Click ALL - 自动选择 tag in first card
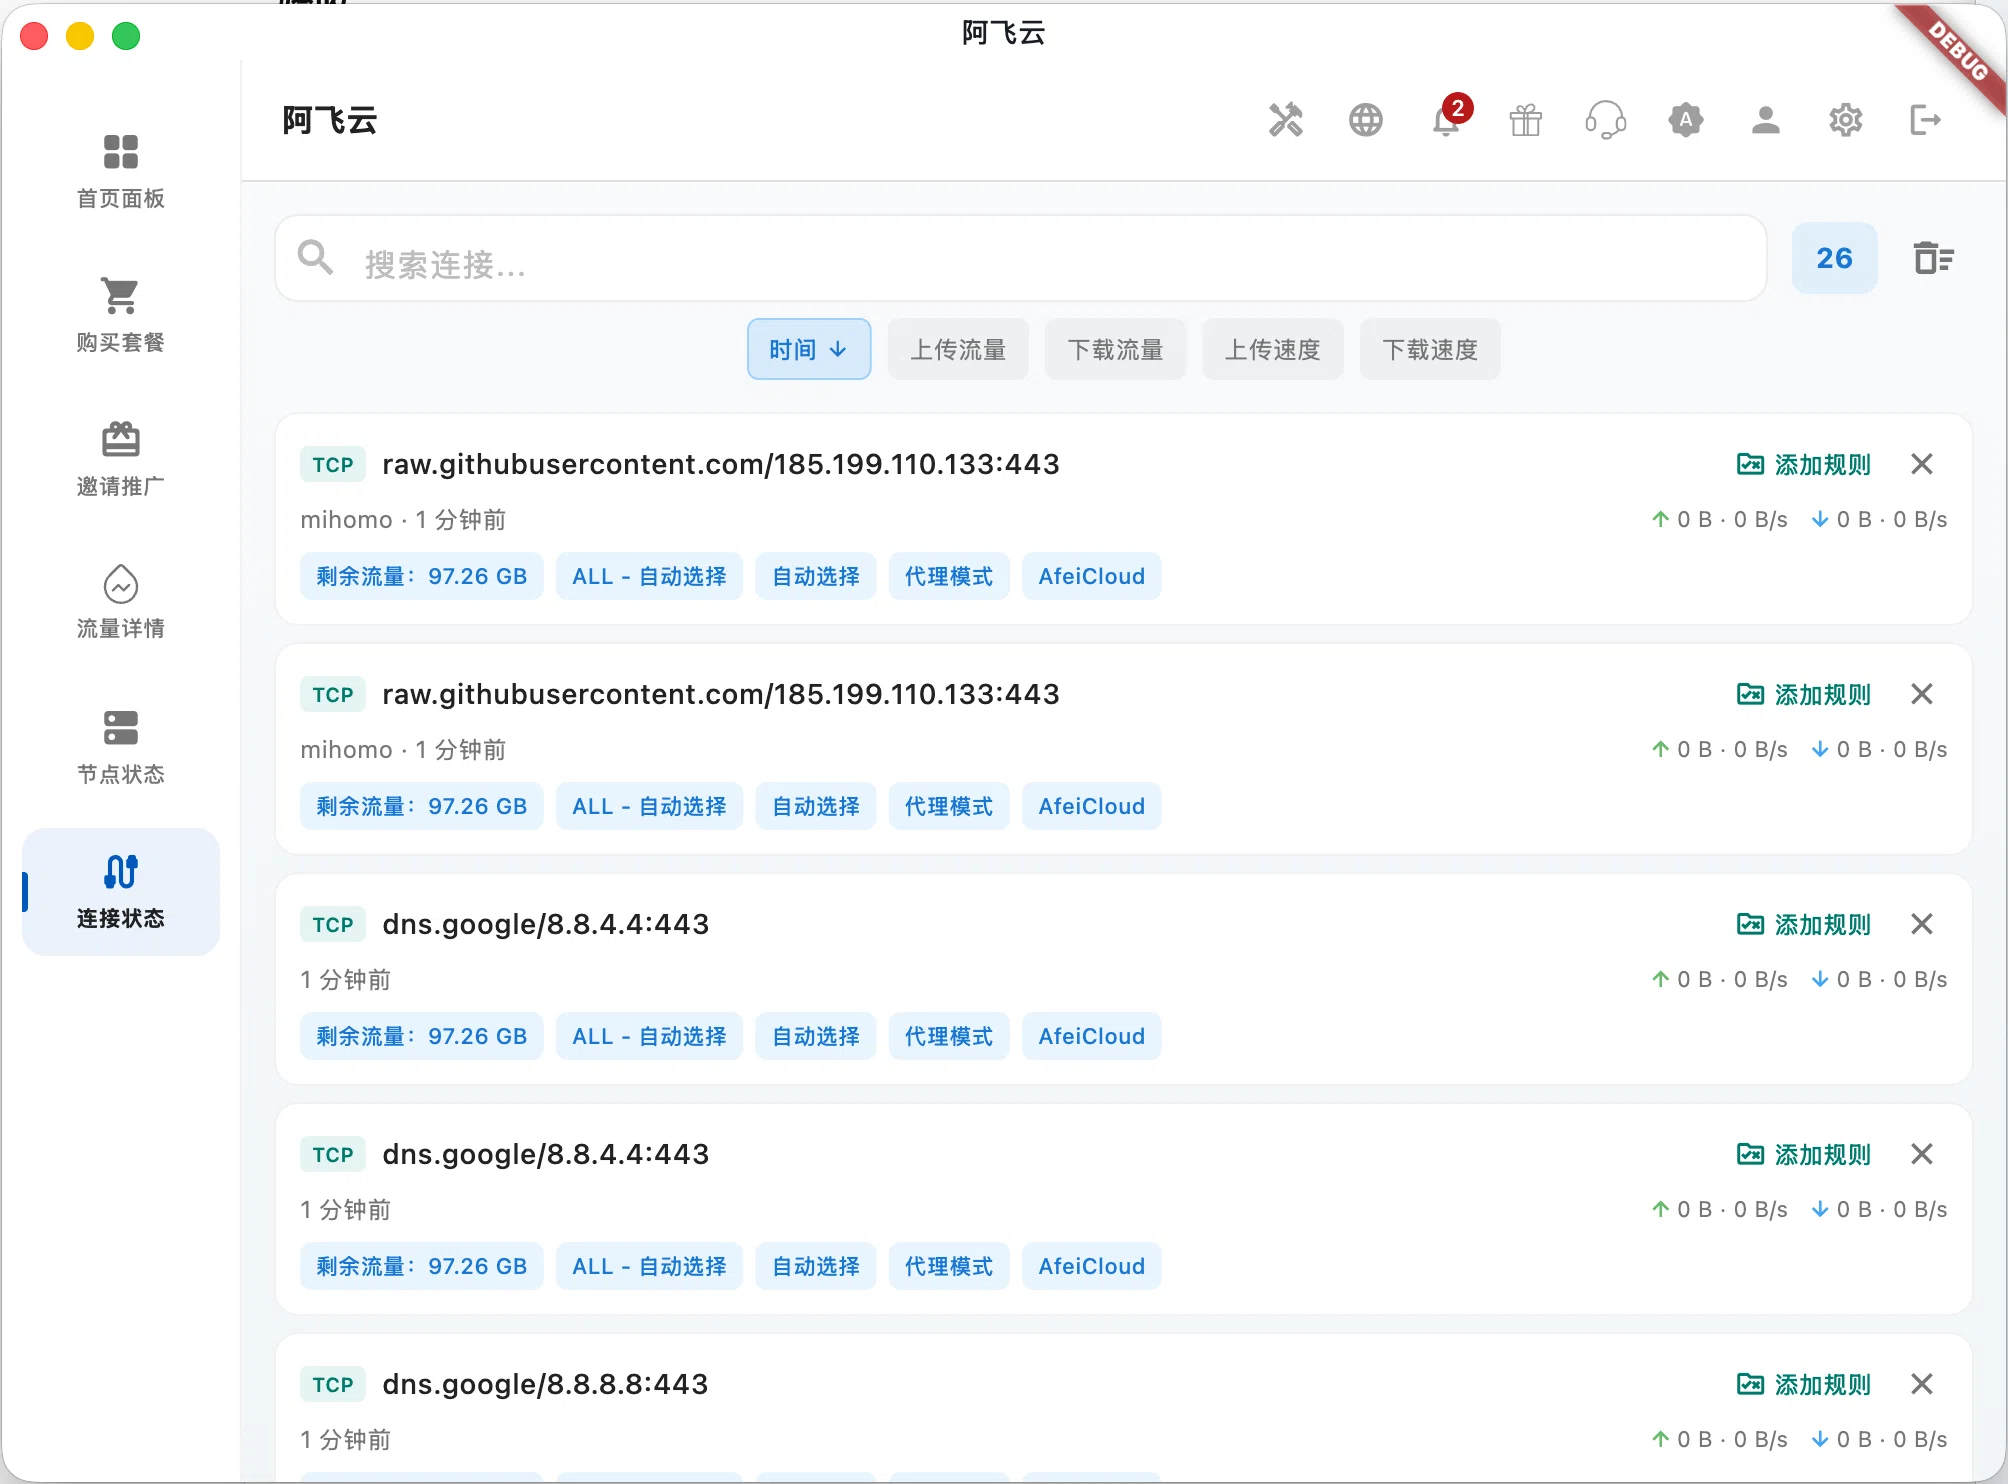This screenshot has height=1484, width=2008. (x=649, y=576)
